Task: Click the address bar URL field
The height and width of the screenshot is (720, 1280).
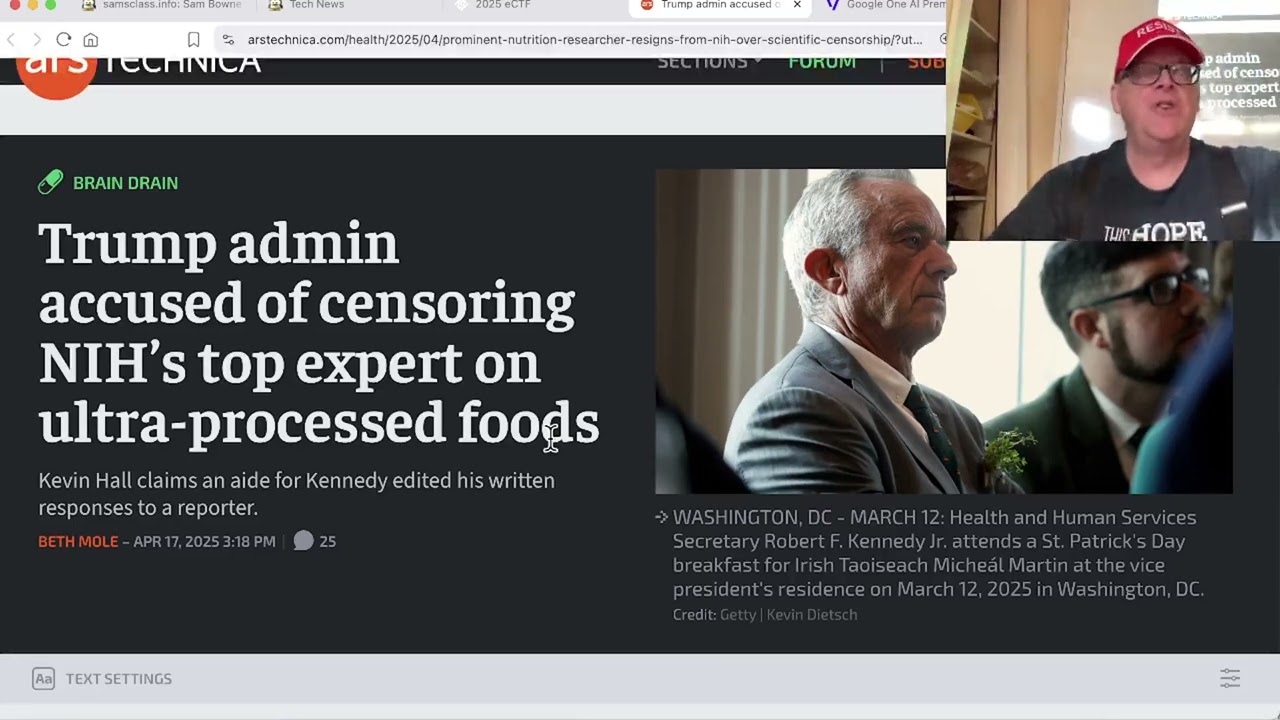Action: pos(585,39)
